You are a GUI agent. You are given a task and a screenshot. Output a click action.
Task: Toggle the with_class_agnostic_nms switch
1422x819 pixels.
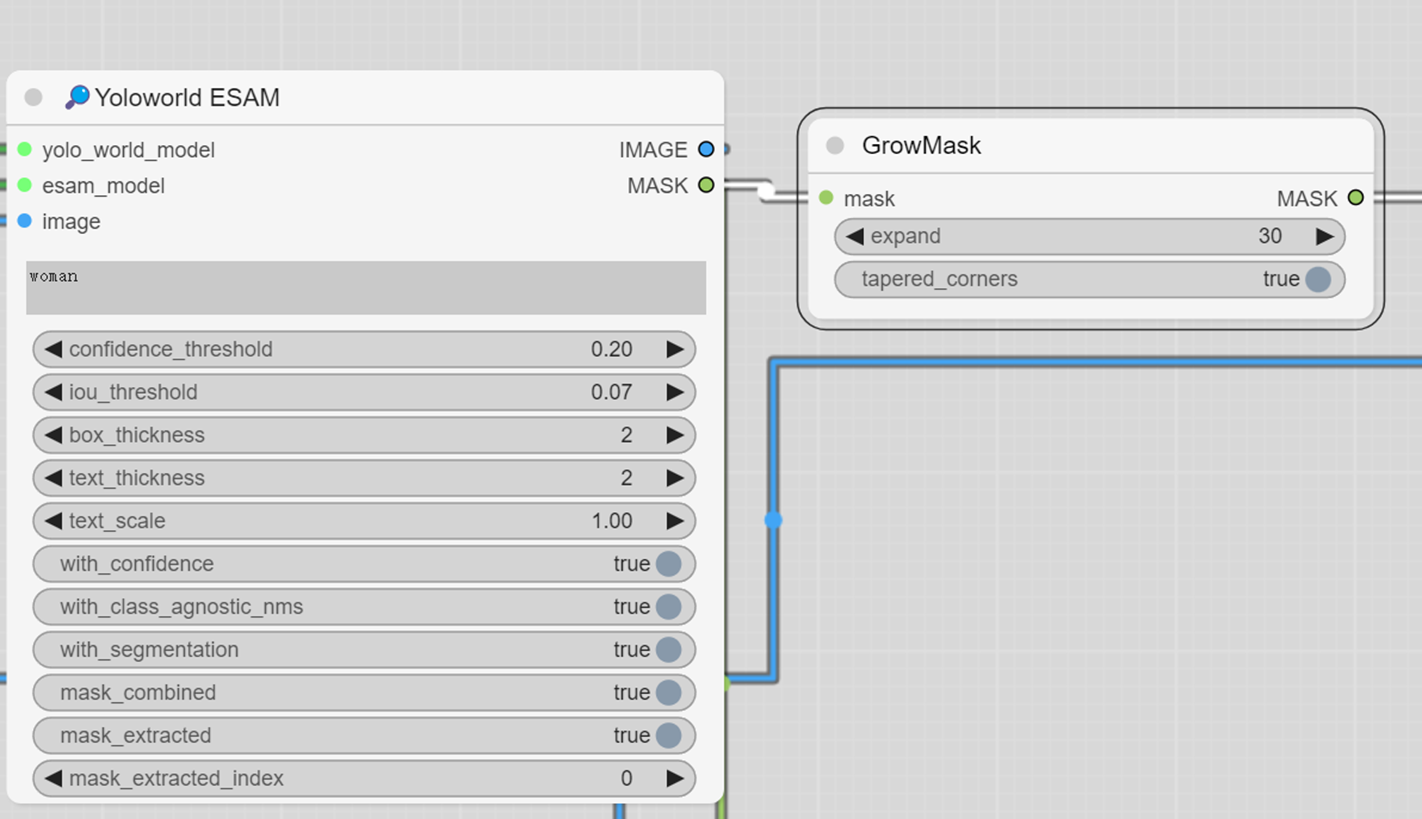click(x=669, y=607)
